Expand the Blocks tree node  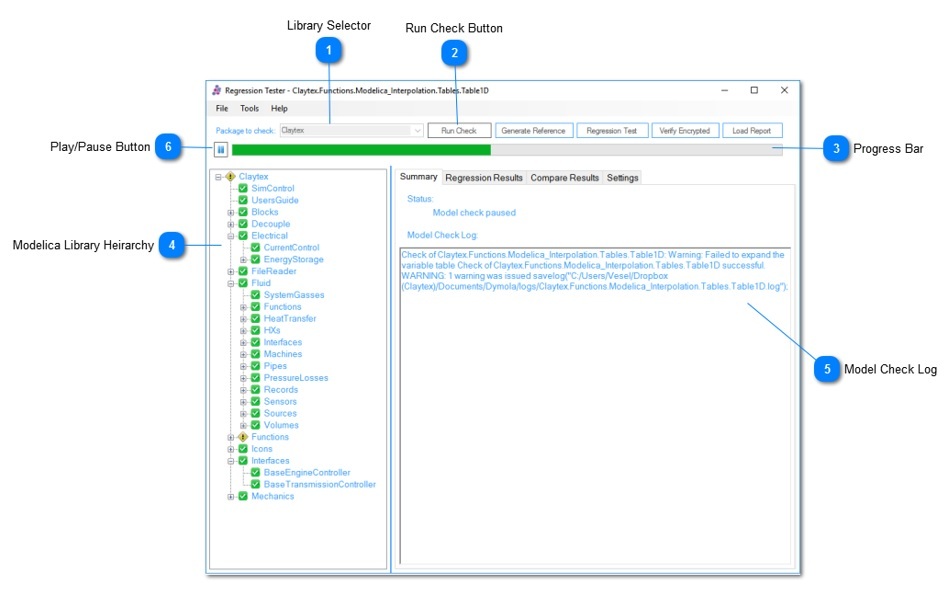tap(230, 212)
